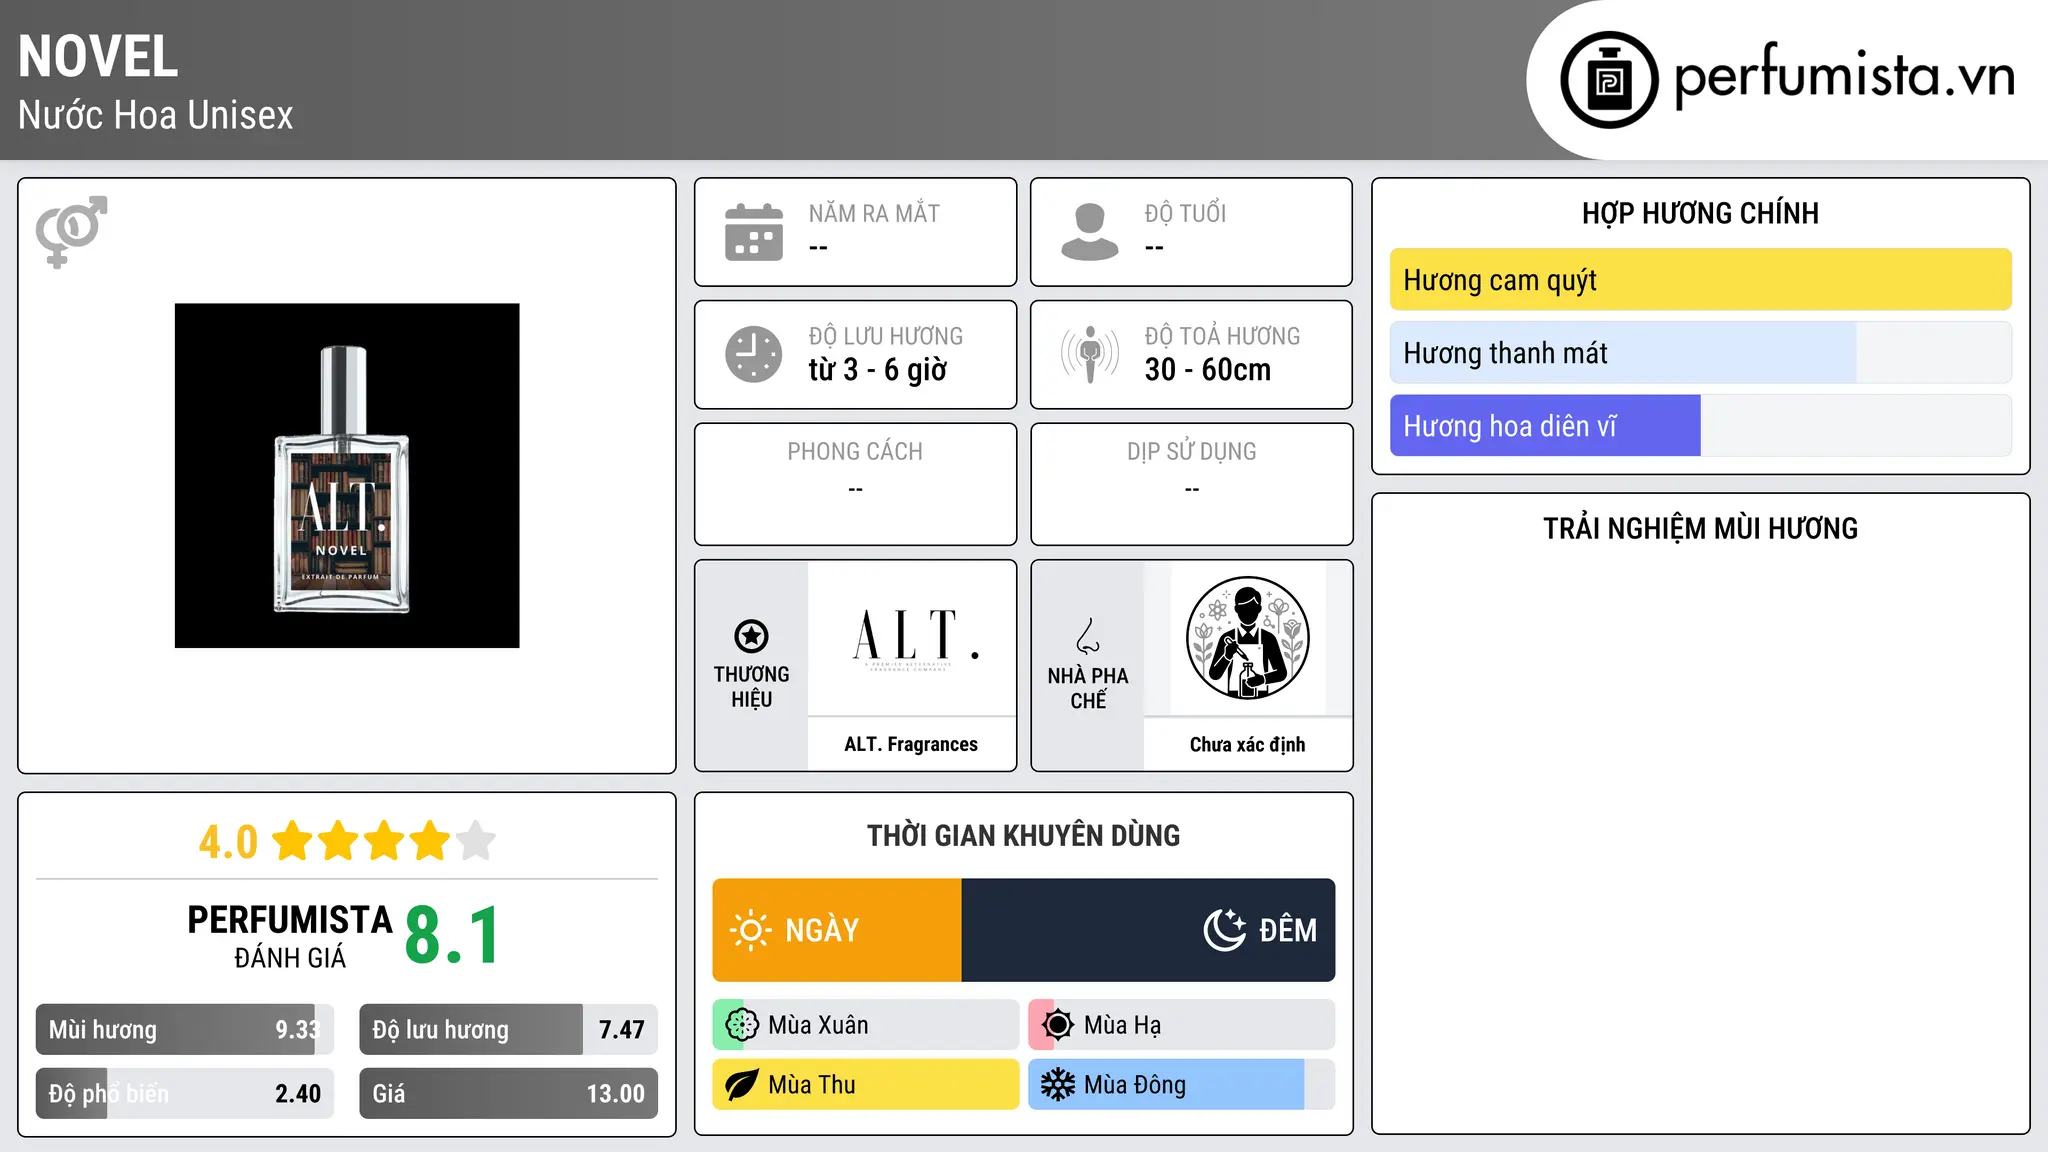Click the snowflake icon for Mùa Đông
Viewport: 2048px width, 1152px height.
pyautogui.click(x=1058, y=1085)
